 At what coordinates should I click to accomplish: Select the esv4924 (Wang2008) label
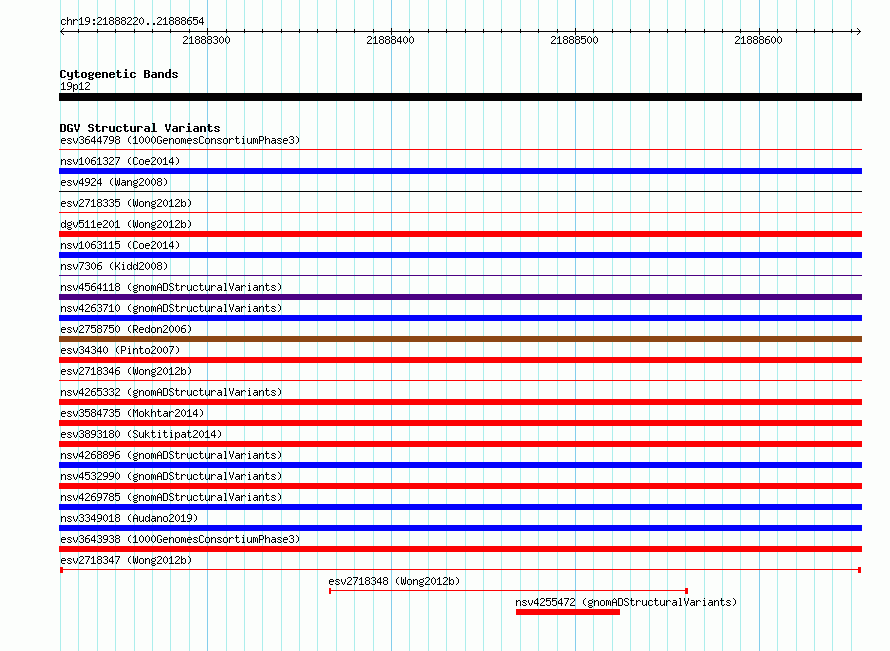(114, 182)
